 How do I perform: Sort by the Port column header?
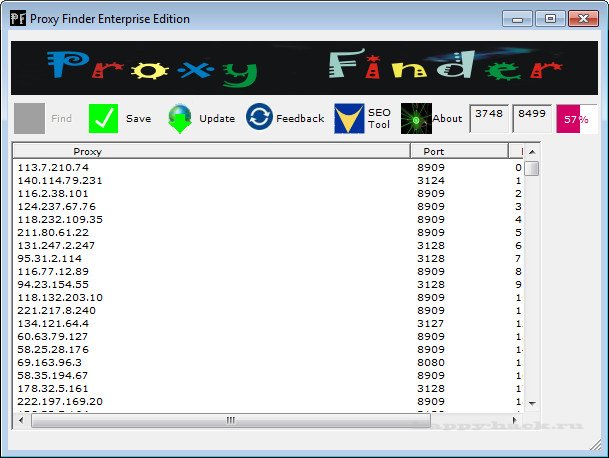click(459, 151)
